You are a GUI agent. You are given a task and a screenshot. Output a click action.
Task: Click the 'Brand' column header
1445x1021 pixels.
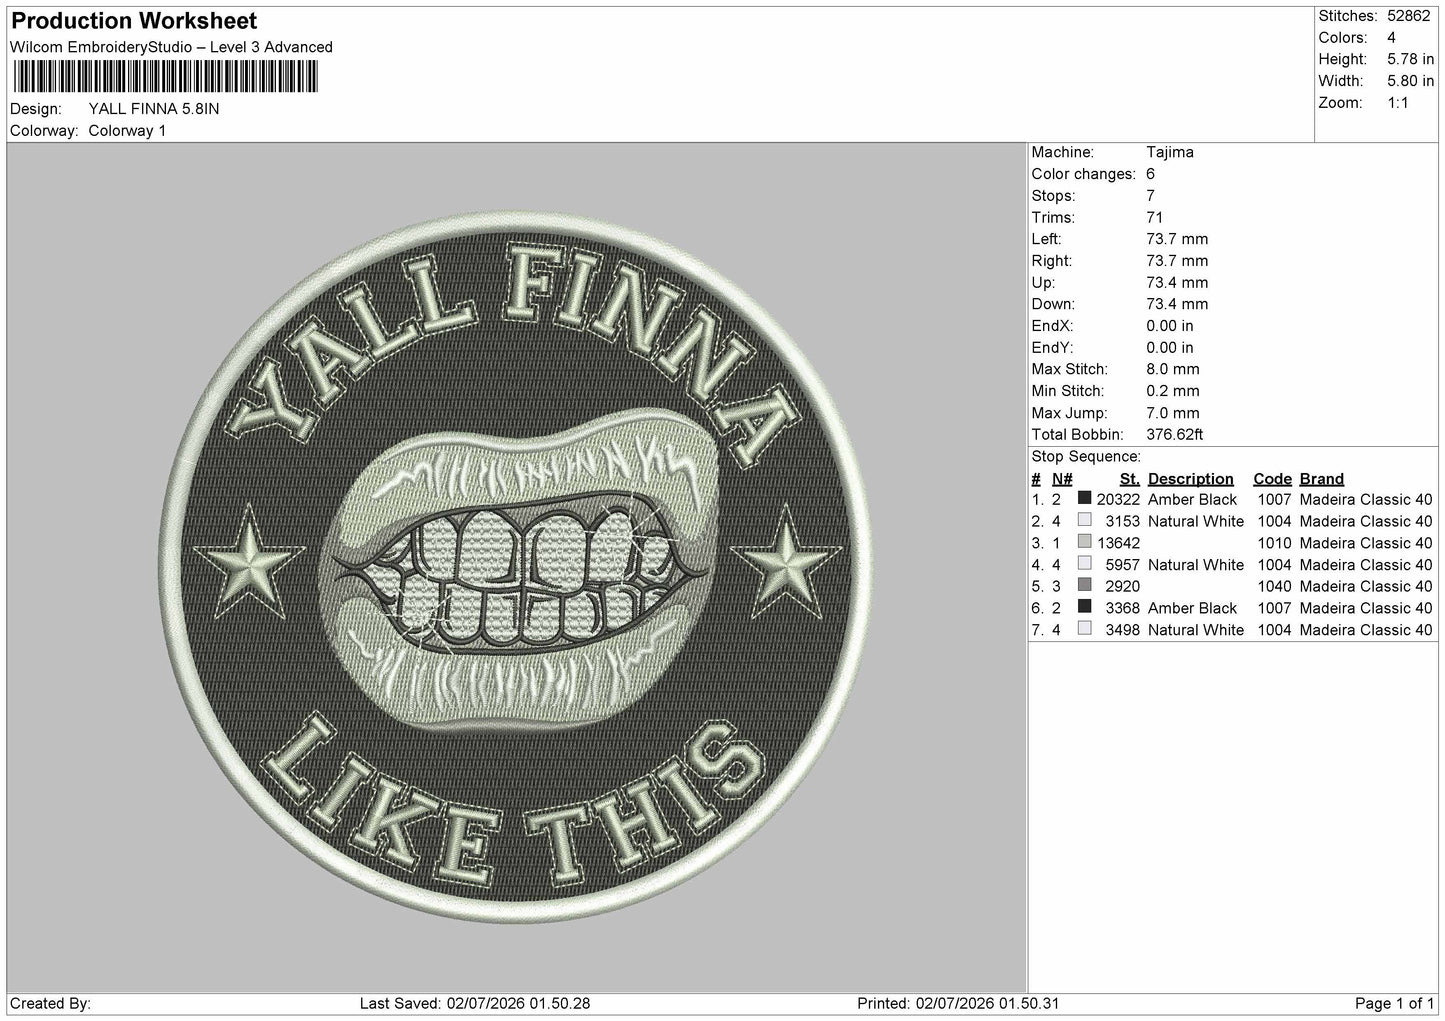(1322, 479)
